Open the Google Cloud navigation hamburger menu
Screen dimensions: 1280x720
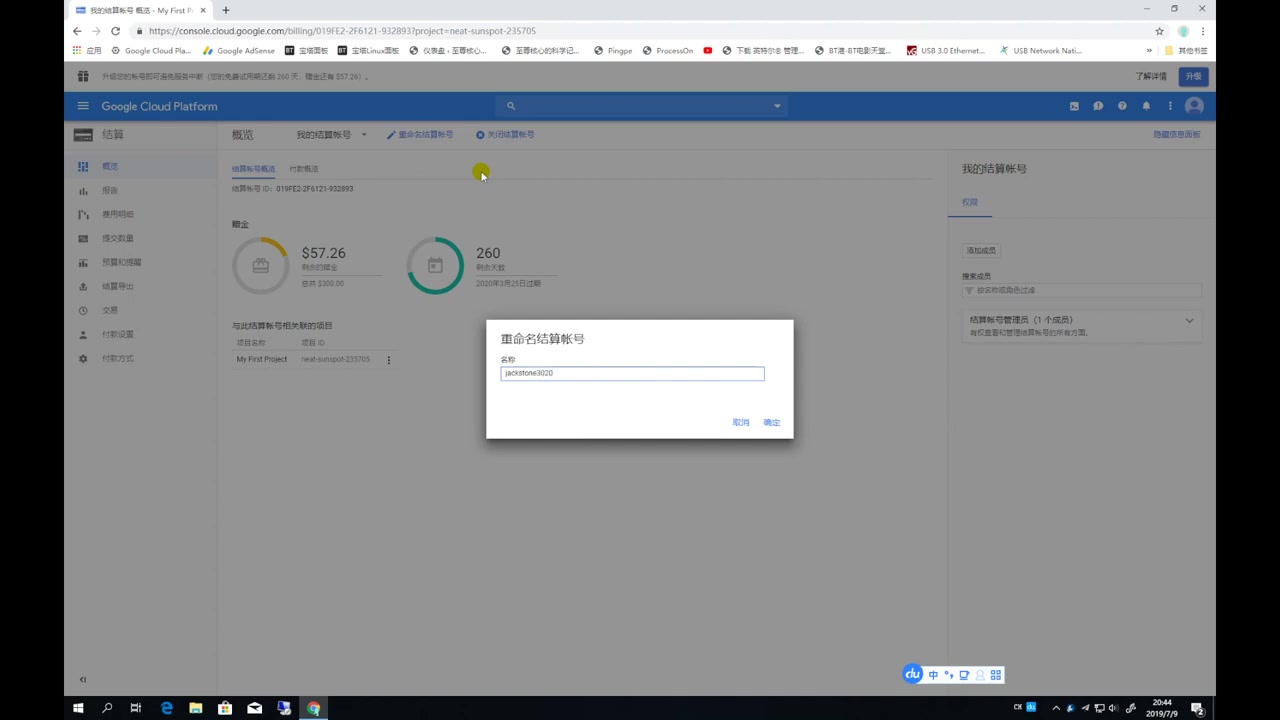coord(83,106)
